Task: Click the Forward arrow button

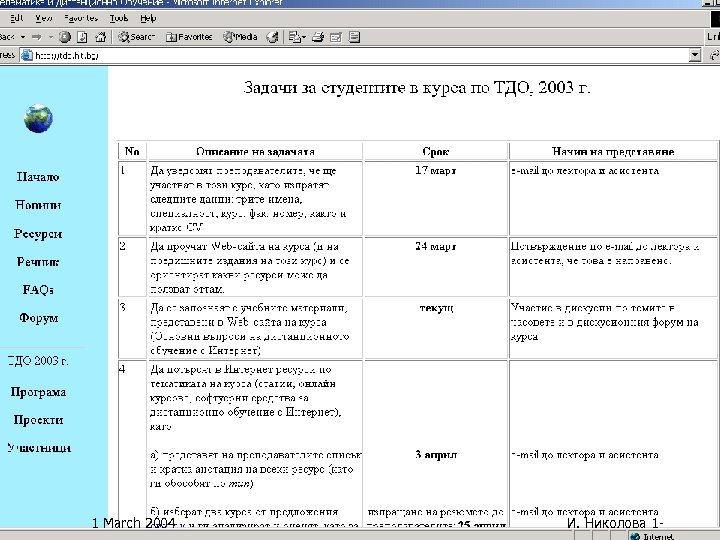Action: (38, 37)
